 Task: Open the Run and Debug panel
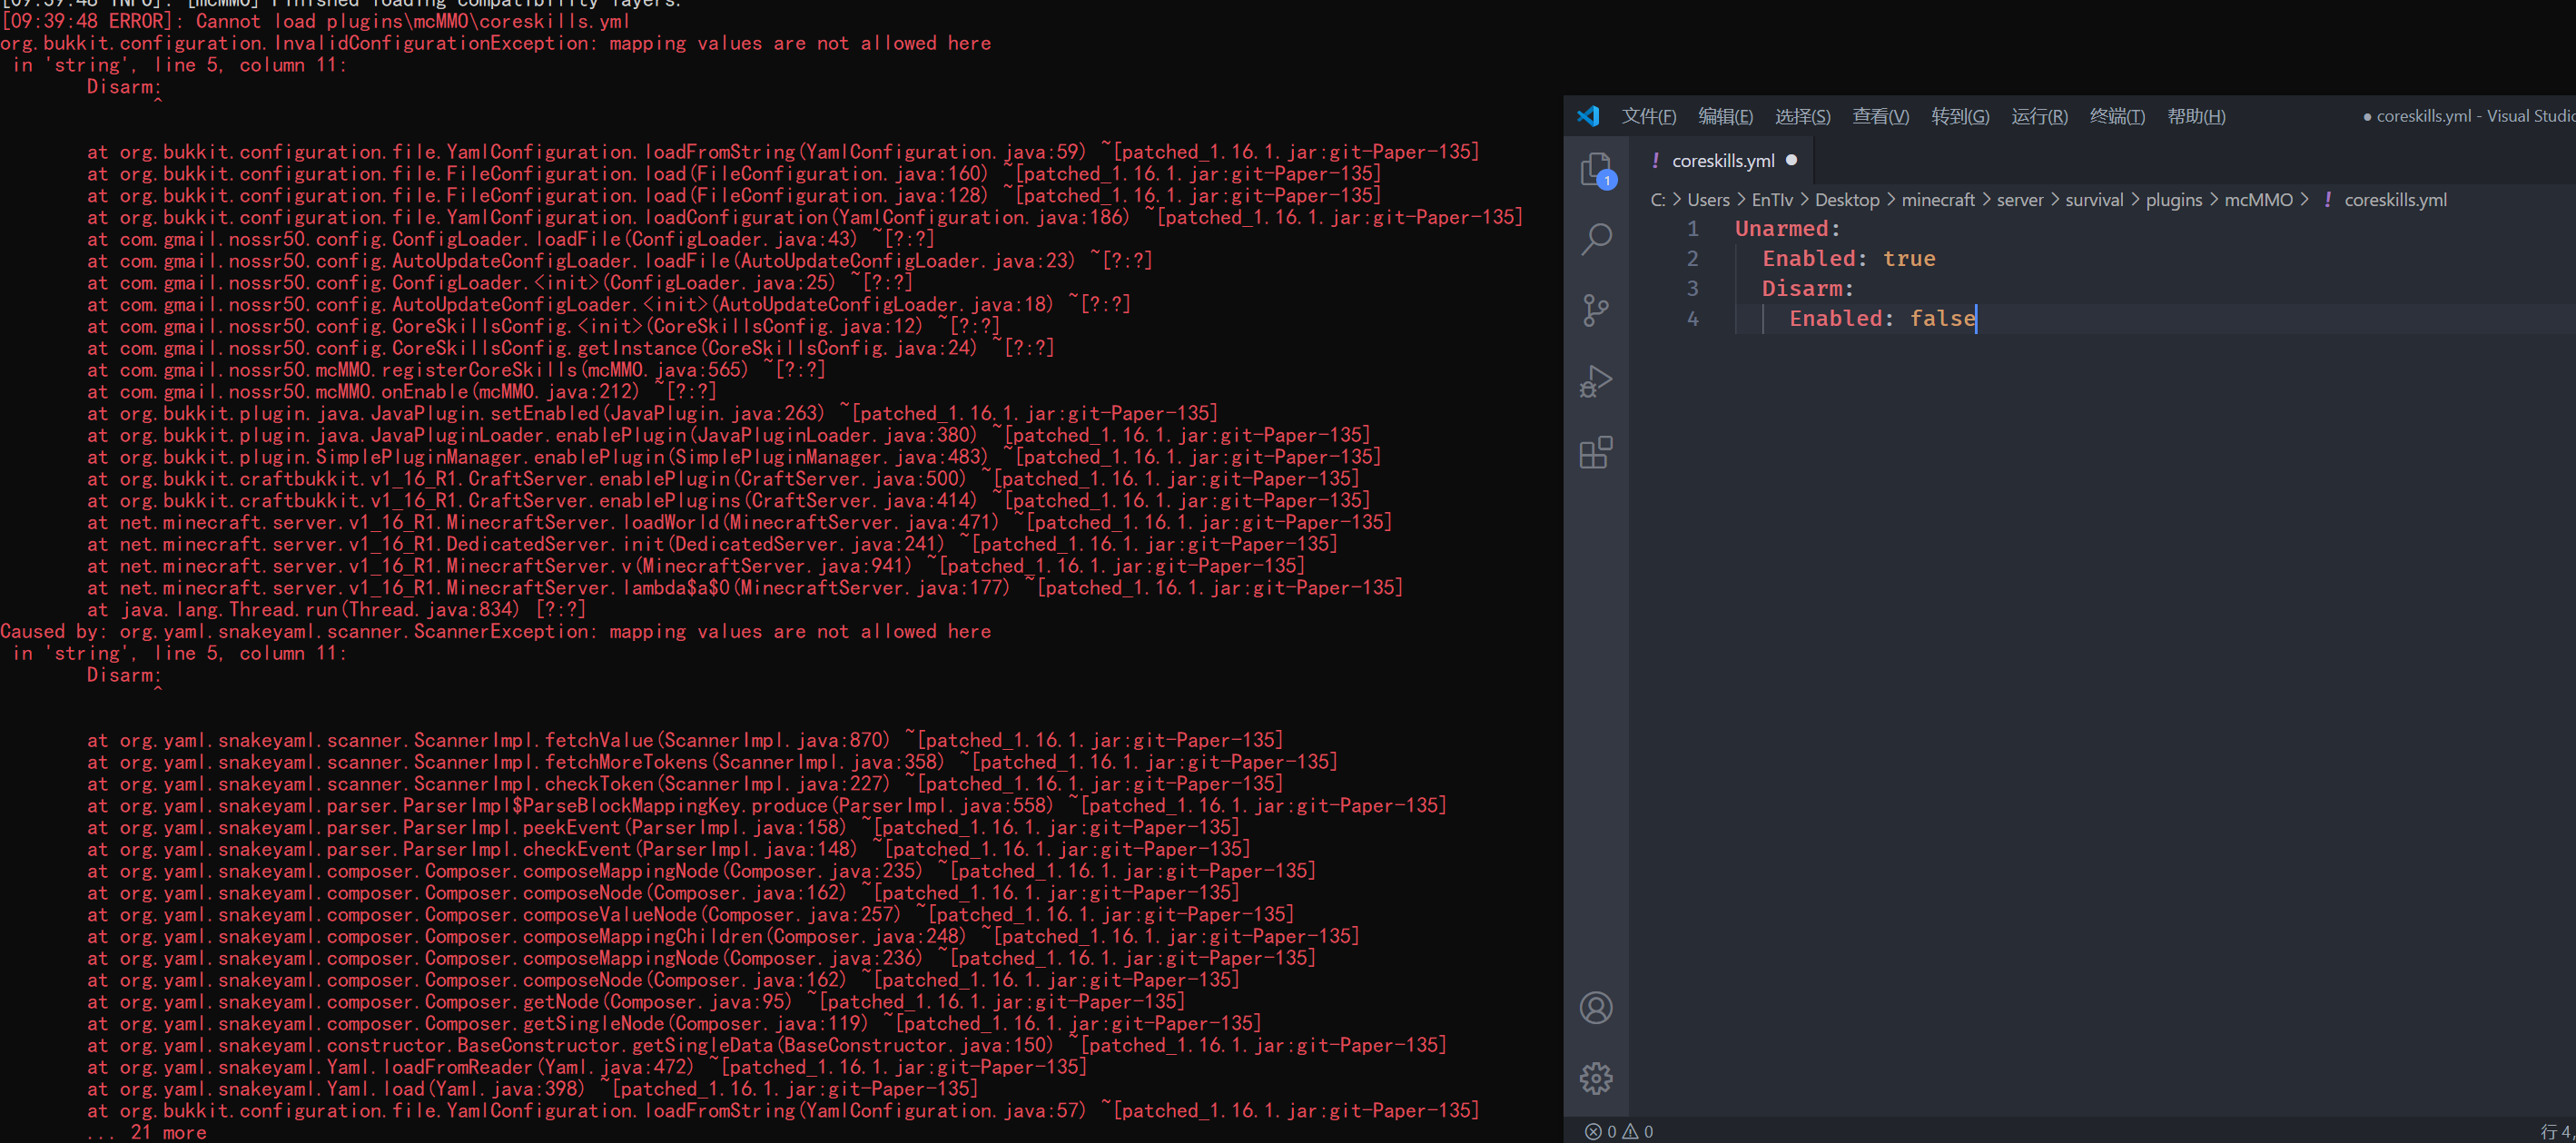coord(1596,380)
